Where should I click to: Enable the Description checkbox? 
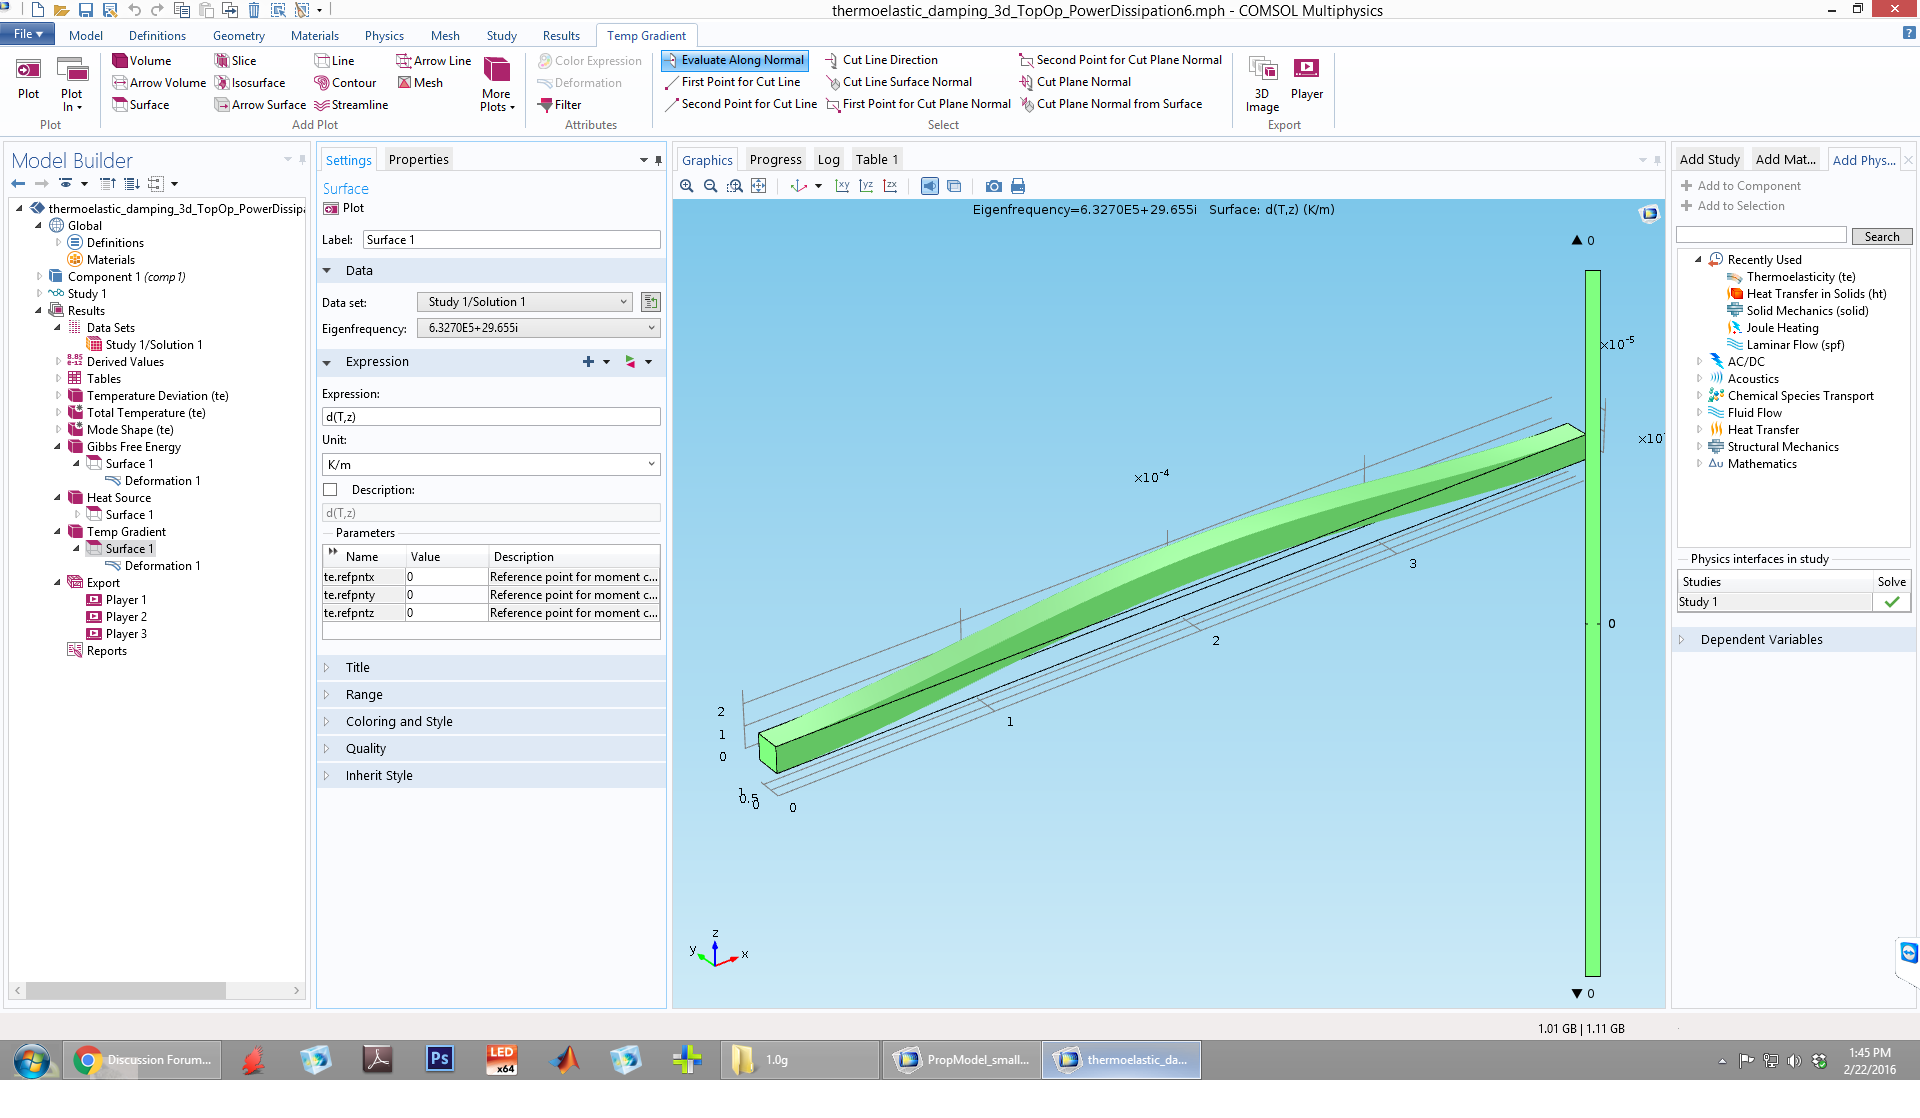pyautogui.click(x=330, y=490)
